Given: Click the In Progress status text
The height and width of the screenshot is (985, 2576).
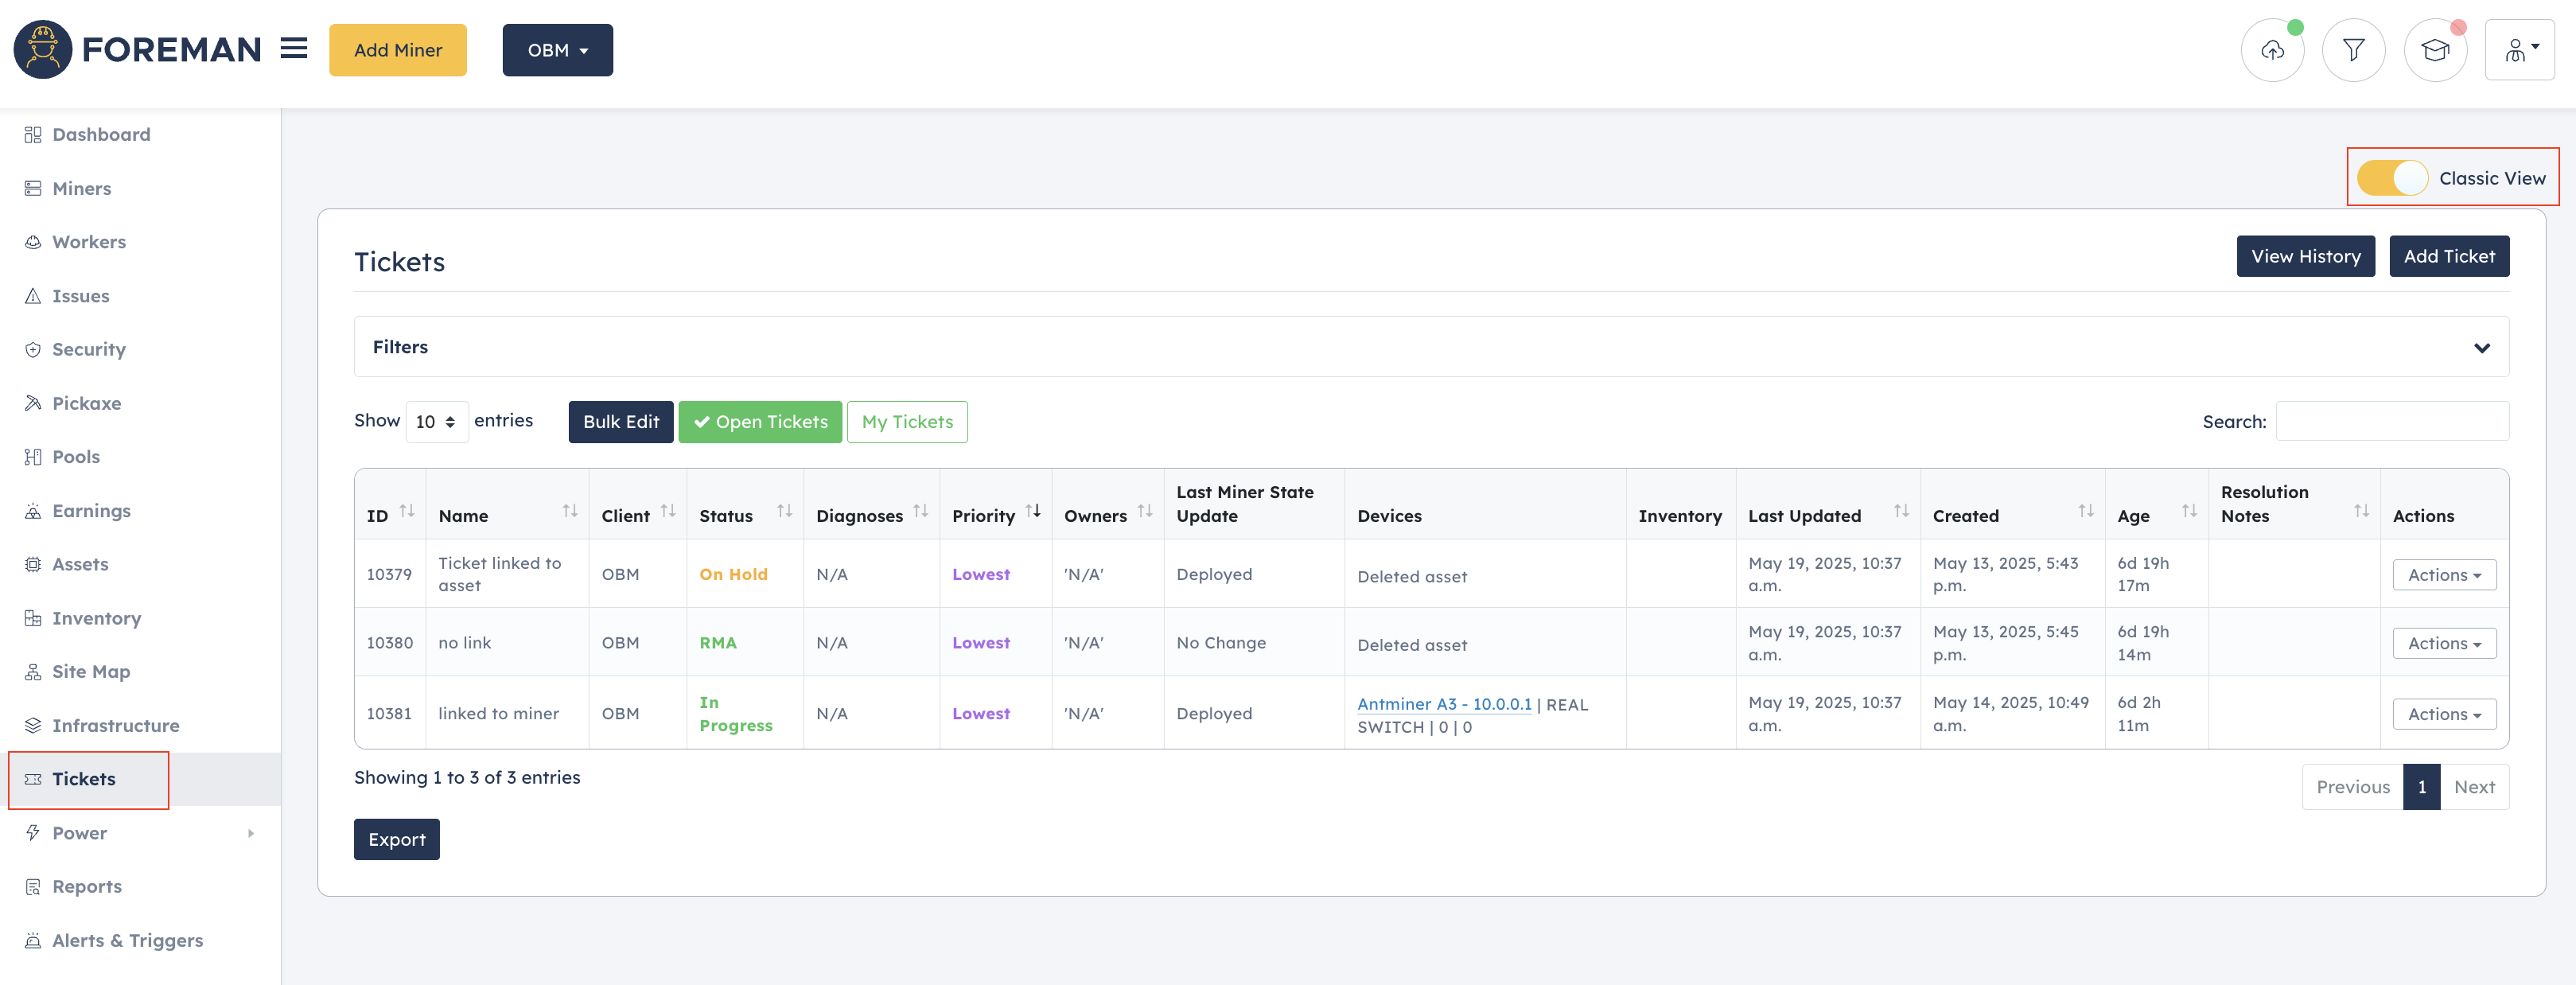Looking at the screenshot, I should coord(735,714).
